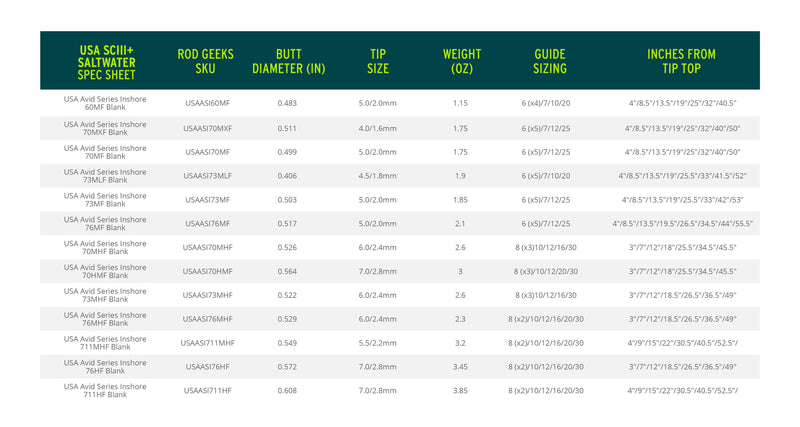Image resolution: width=800 pixels, height=427 pixels.
Task: Click the USAASI70MXF SKU cell
Action: [x=208, y=128]
